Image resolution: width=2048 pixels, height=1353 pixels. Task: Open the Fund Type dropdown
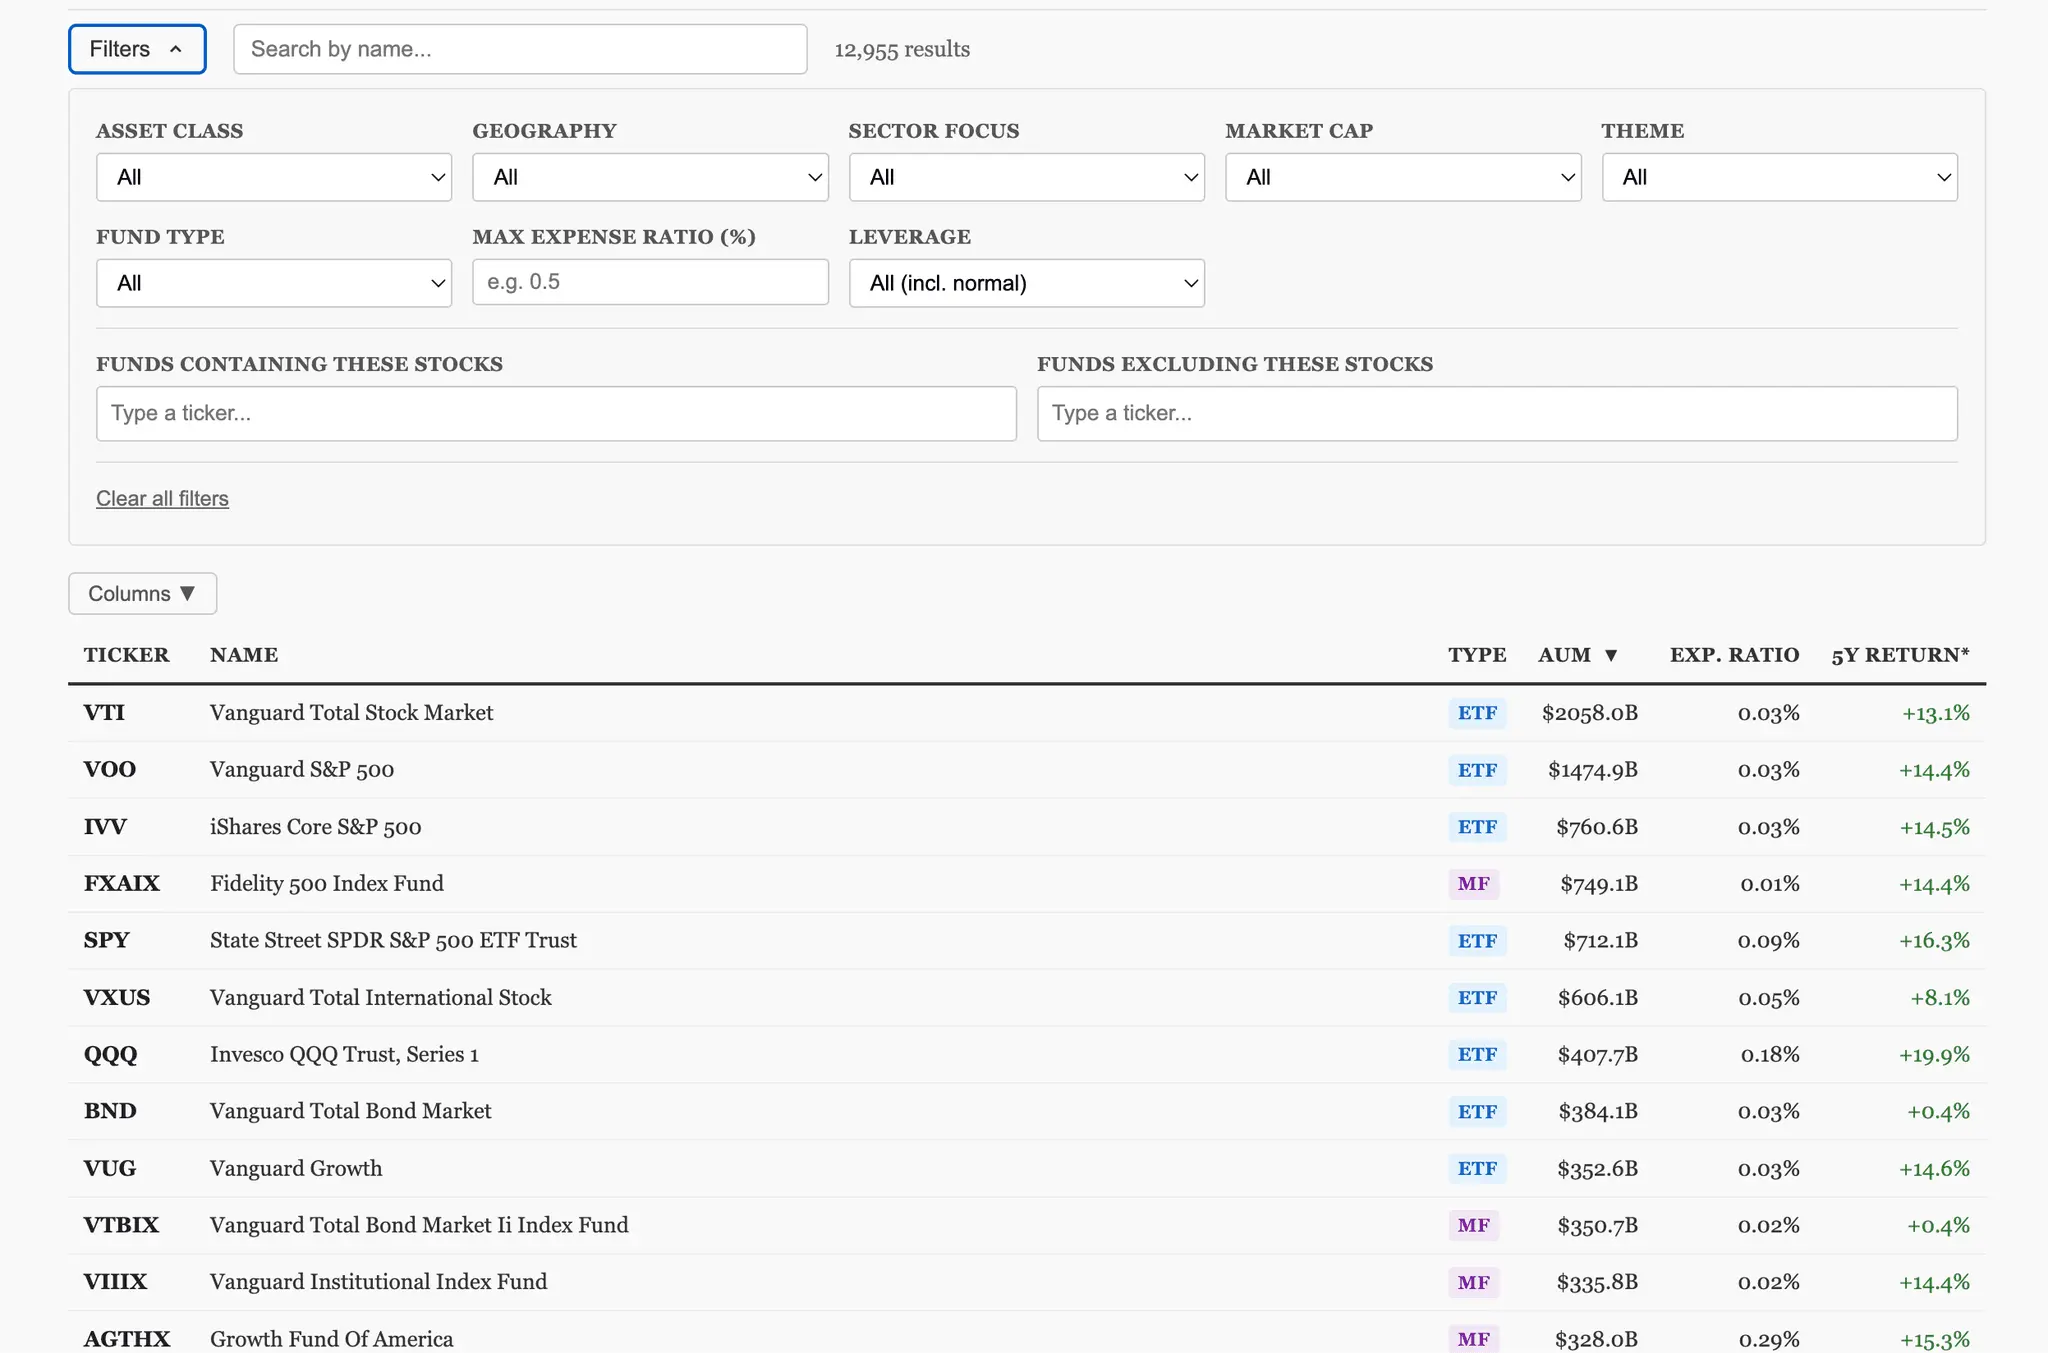pyautogui.click(x=274, y=283)
